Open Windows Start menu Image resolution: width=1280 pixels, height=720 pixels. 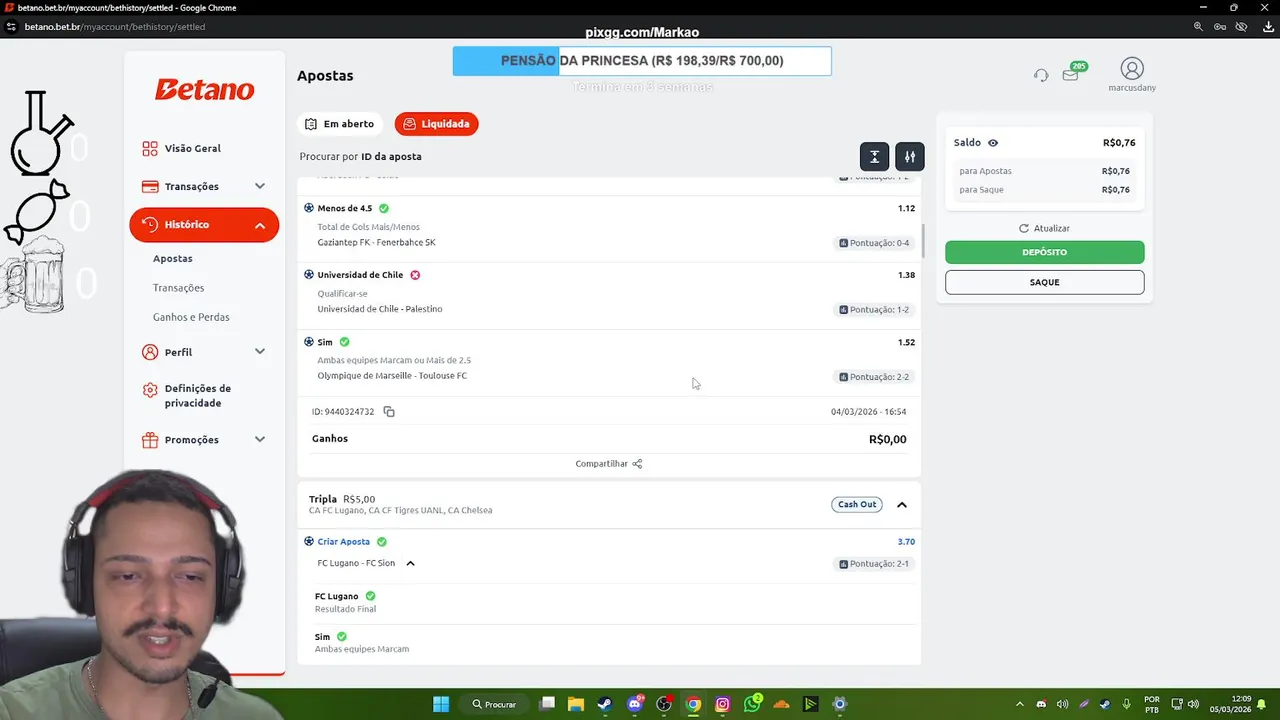pyautogui.click(x=441, y=704)
